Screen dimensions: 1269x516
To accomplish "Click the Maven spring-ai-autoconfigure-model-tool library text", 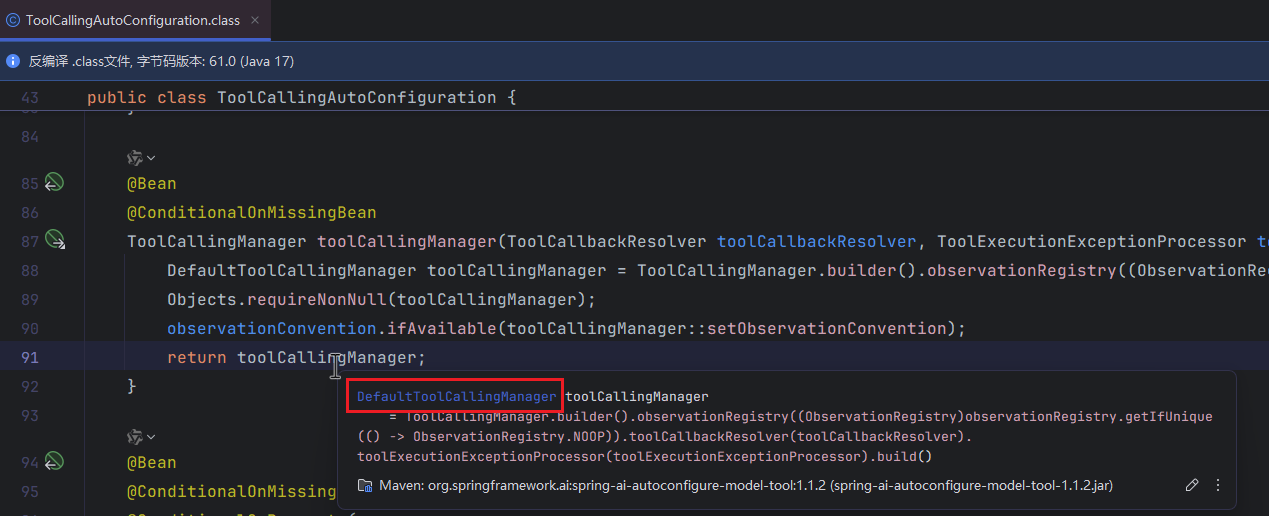I will pos(745,485).
